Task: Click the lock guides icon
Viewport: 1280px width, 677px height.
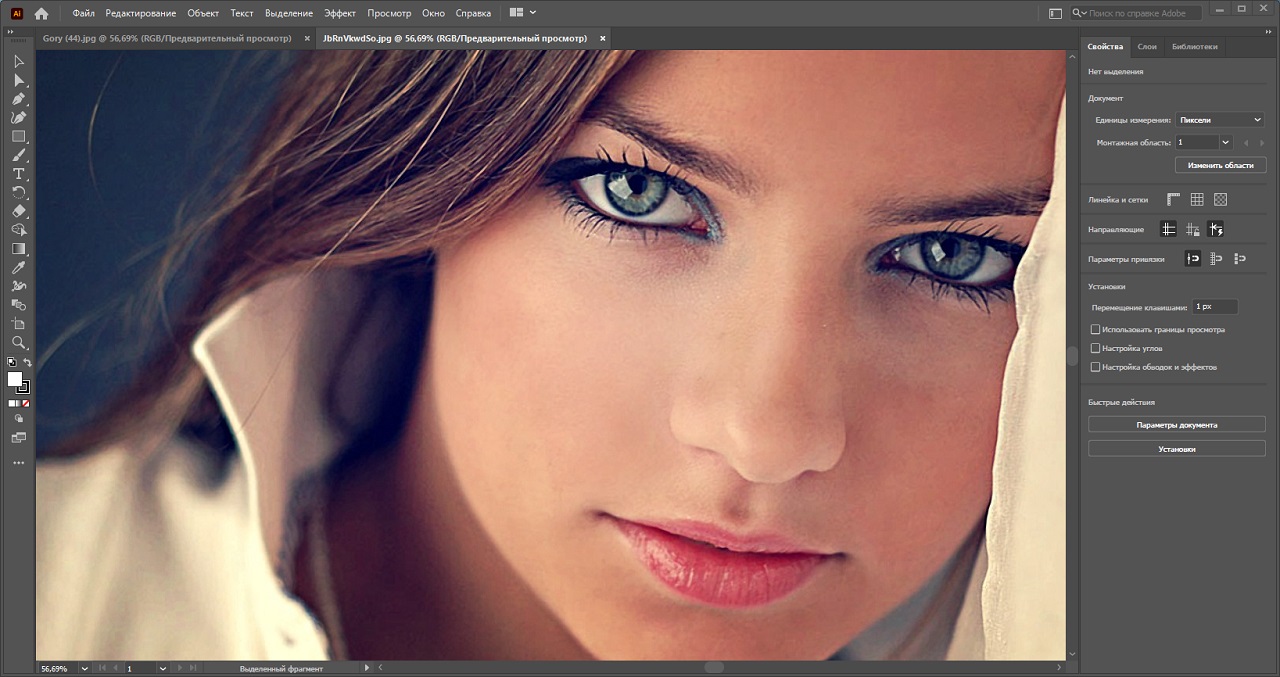Action: click(1191, 229)
